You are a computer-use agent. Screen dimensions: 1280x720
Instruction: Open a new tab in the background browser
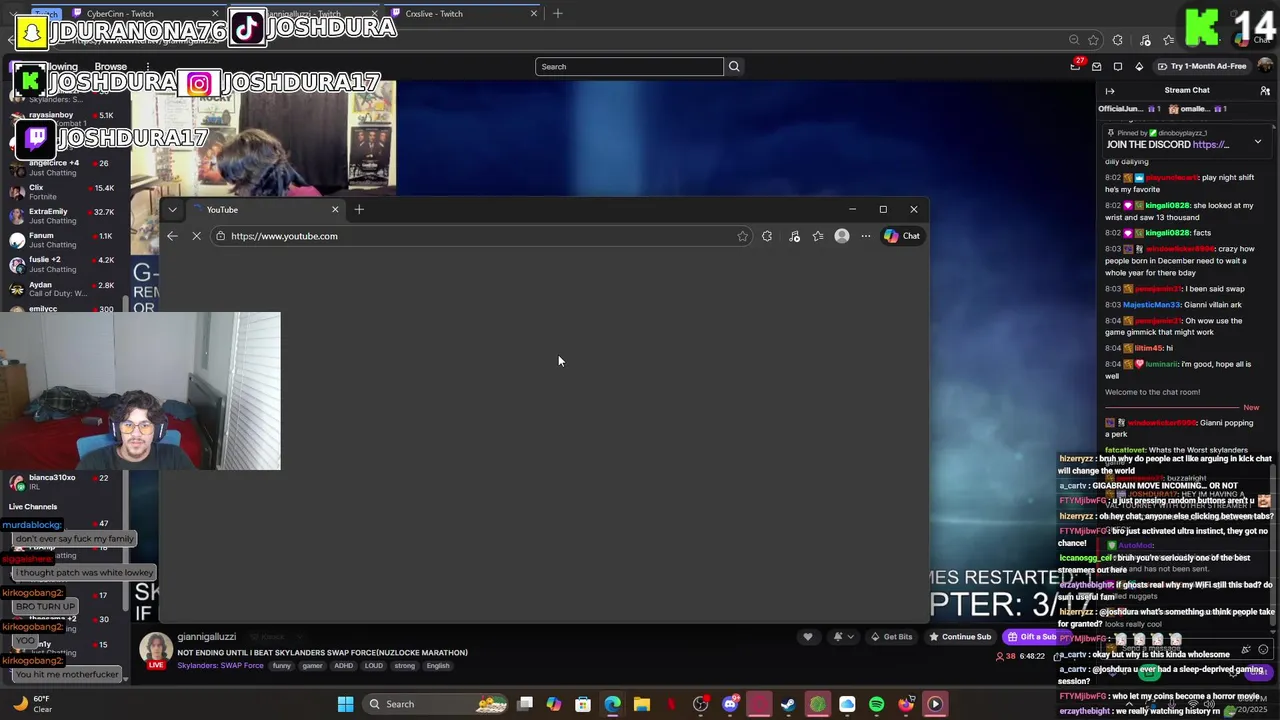point(558,14)
